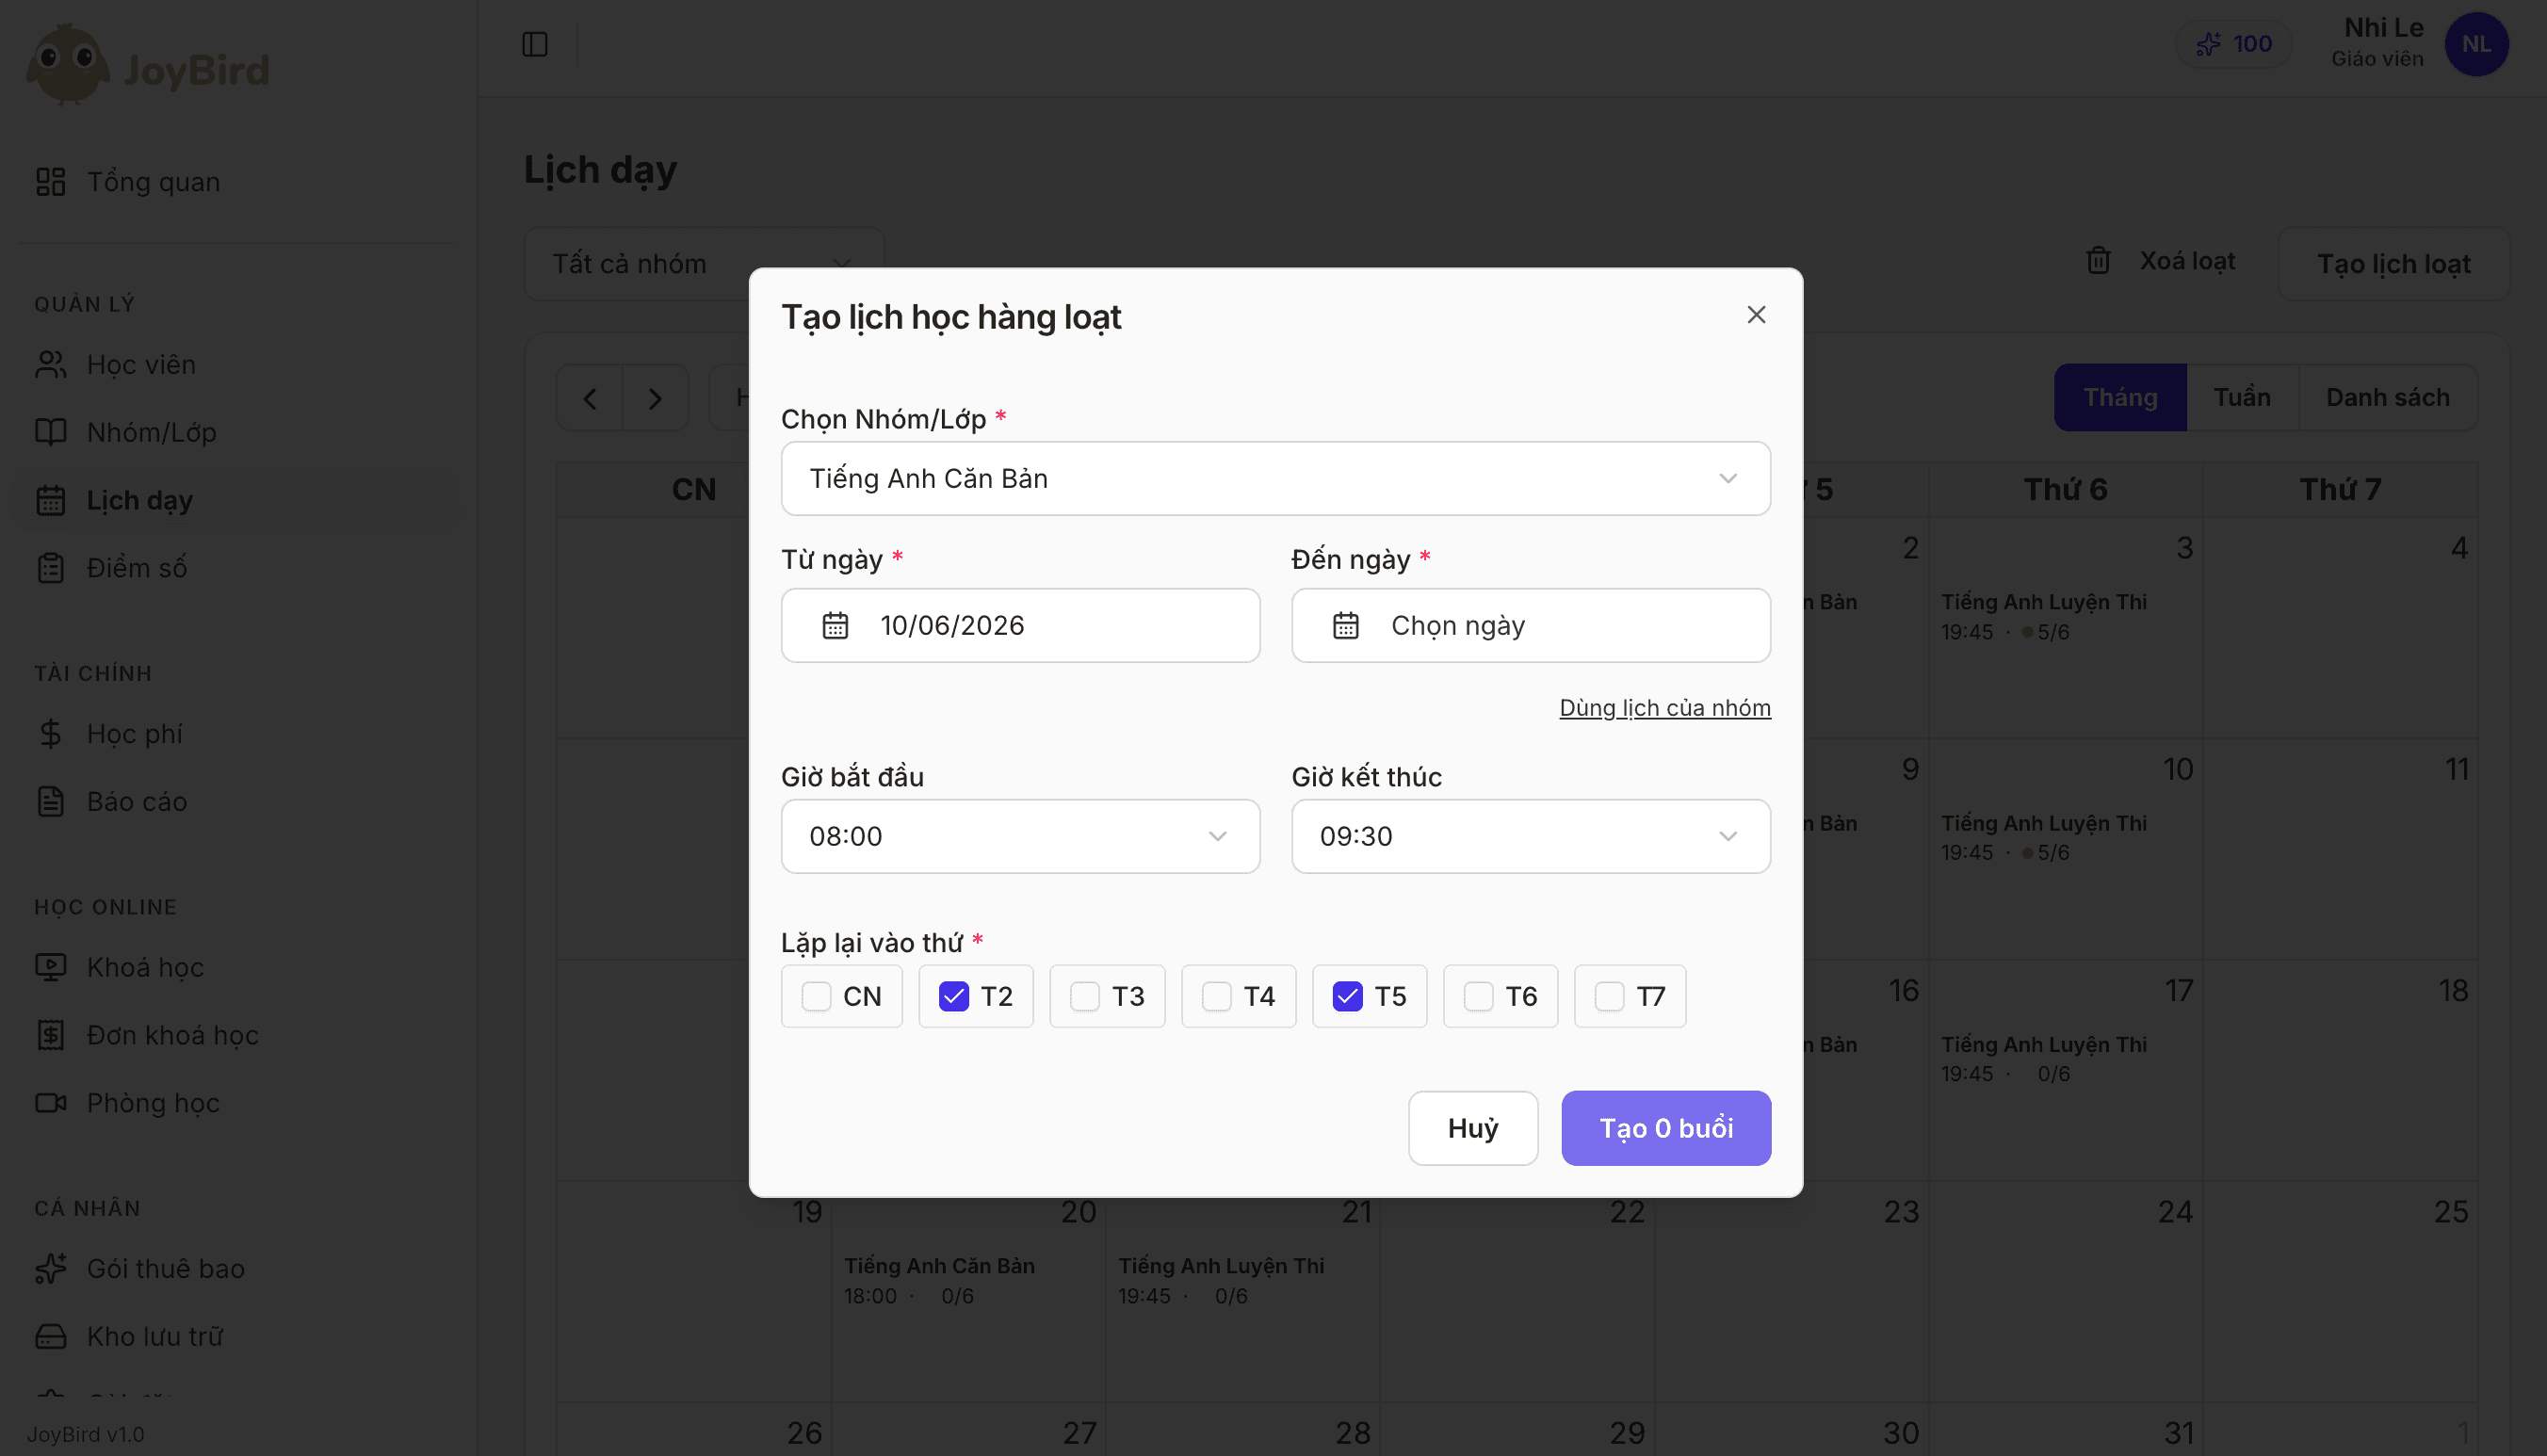Click the calendar icon in Từ ngày field

pos(835,625)
